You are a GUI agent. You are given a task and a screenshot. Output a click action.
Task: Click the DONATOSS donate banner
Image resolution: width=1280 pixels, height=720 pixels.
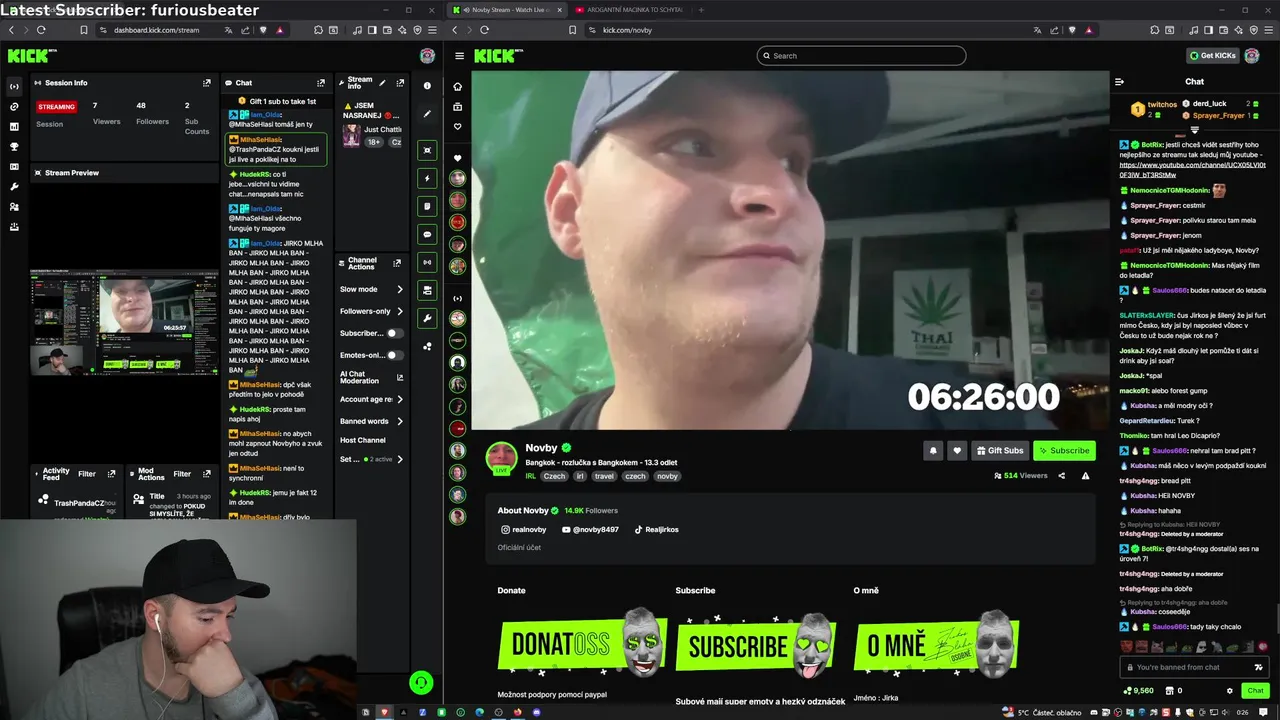(x=582, y=643)
